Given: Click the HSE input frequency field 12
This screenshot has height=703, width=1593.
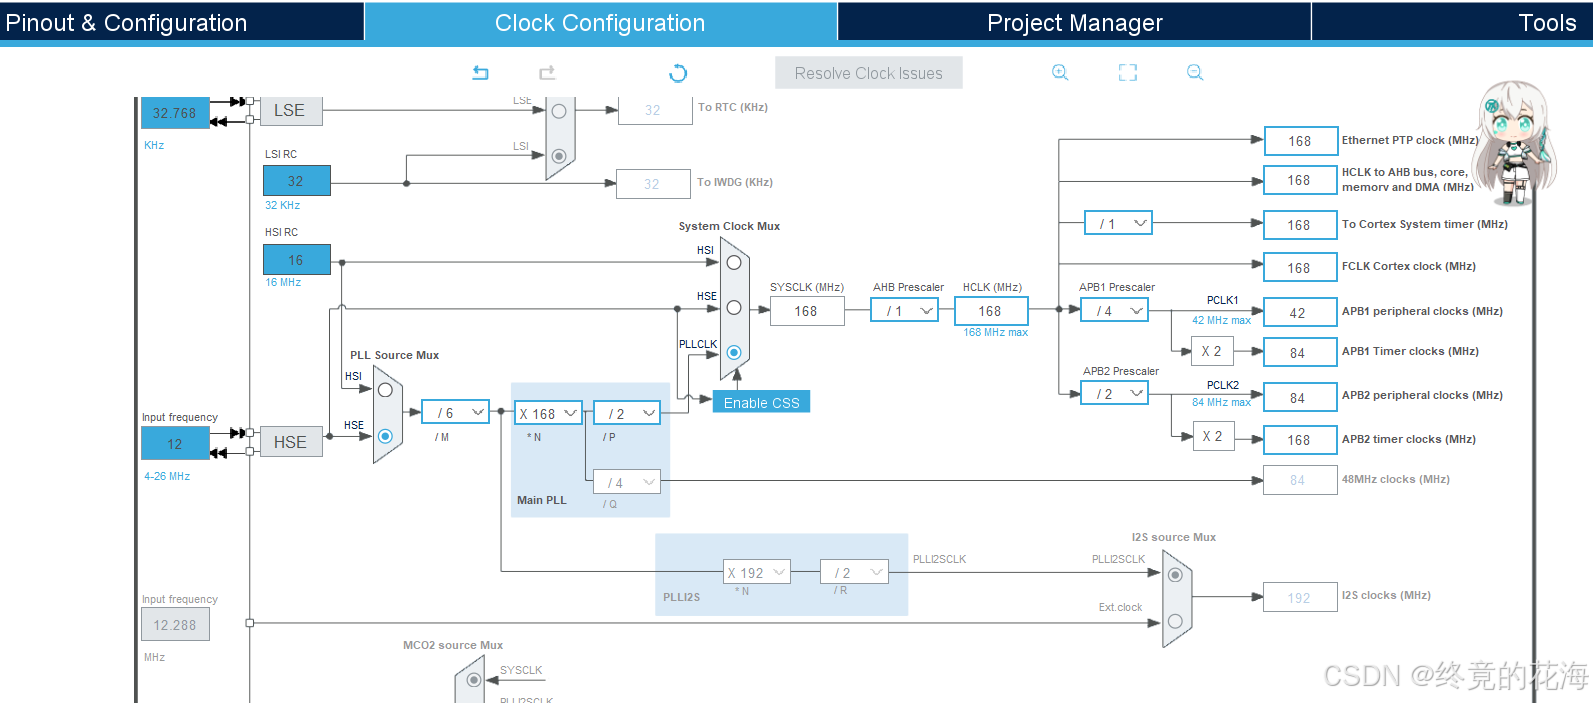Looking at the screenshot, I should (175, 443).
